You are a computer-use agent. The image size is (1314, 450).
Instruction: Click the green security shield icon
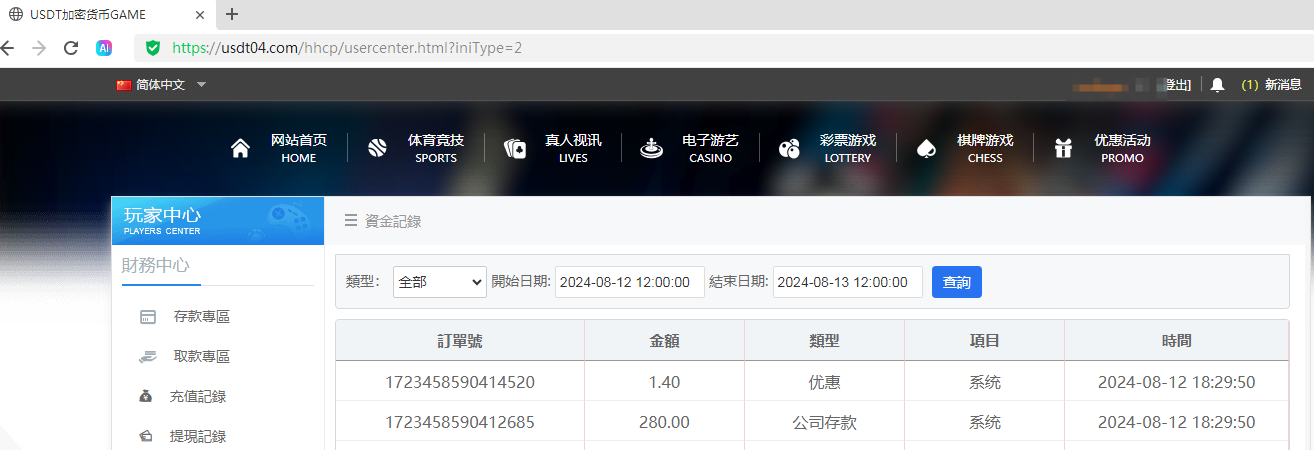152,47
